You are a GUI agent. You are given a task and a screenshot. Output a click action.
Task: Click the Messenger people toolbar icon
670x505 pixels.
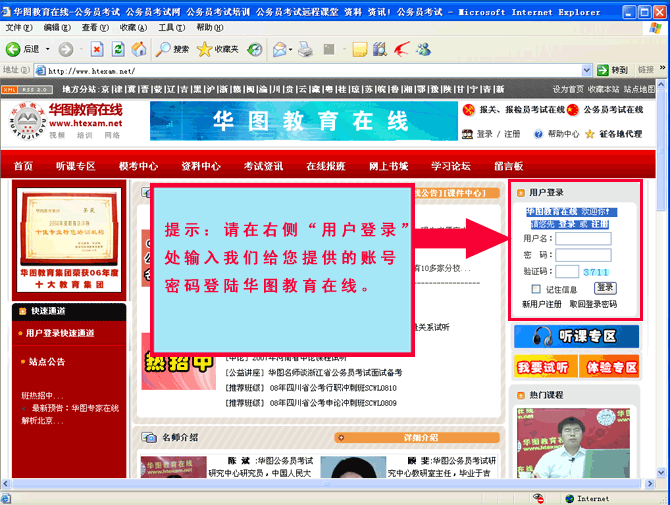(423, 50)
